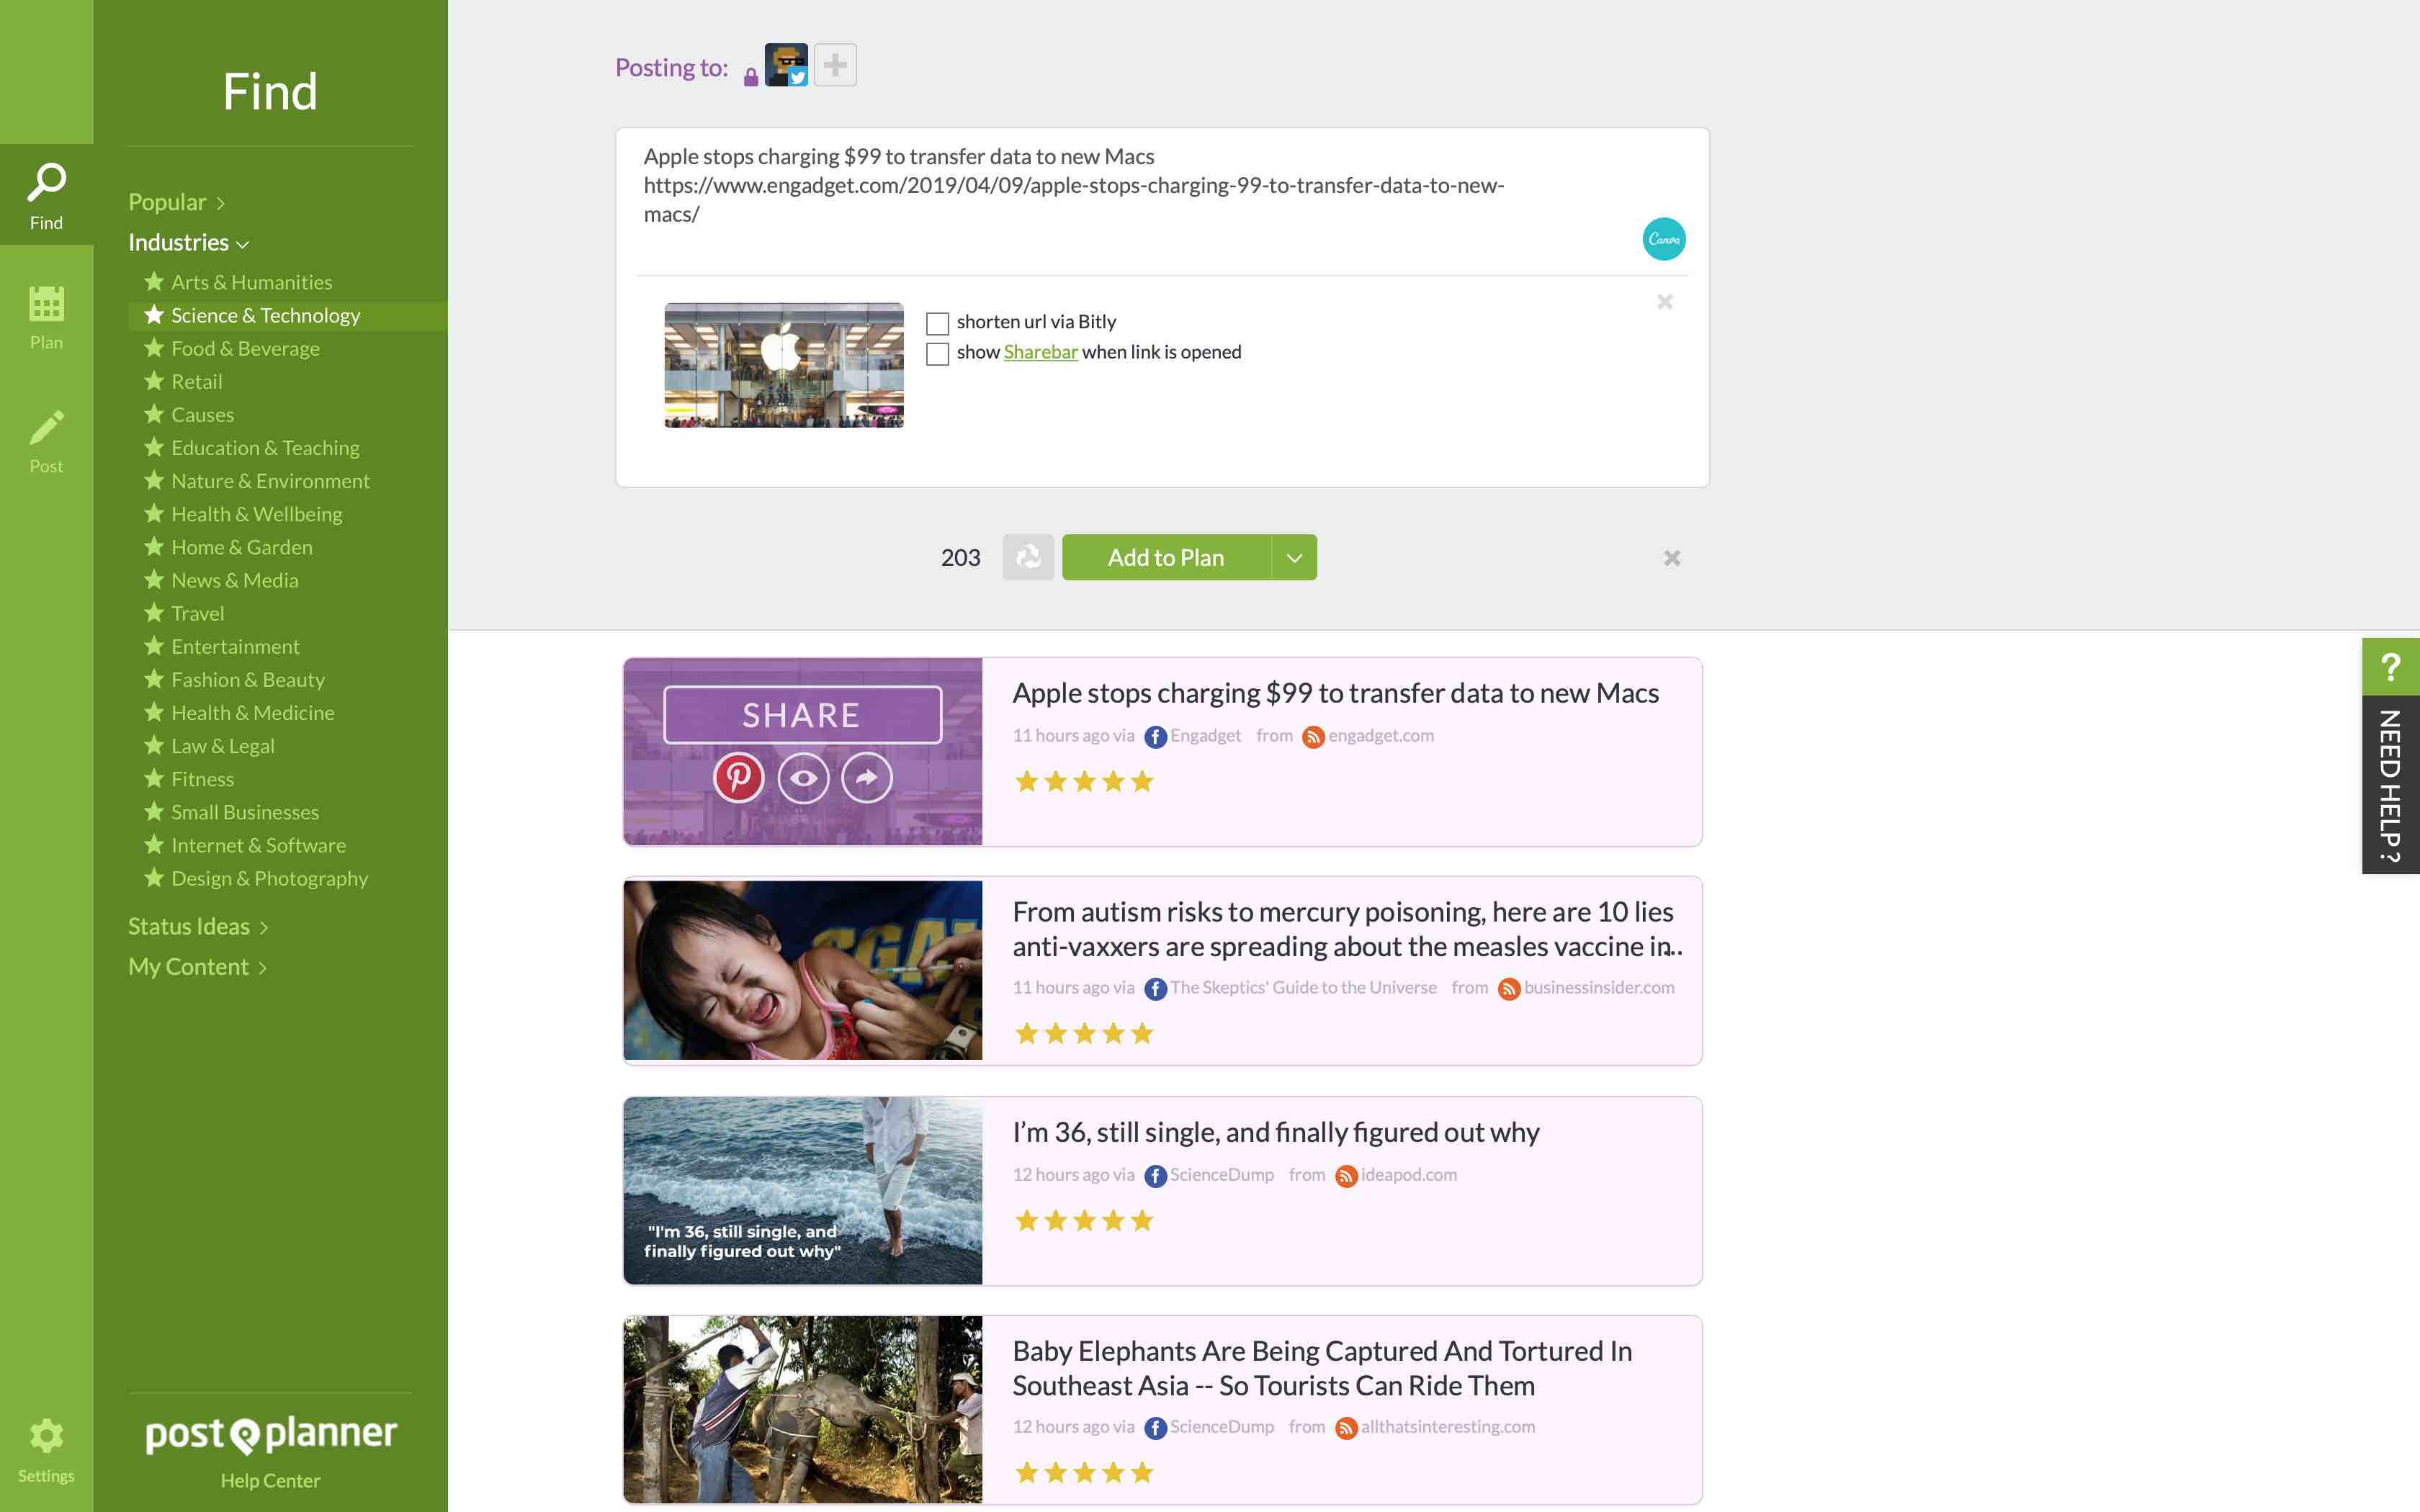2420x1512 pixels.
Task: Open the Sharebar link
Action: (1040, 352)
